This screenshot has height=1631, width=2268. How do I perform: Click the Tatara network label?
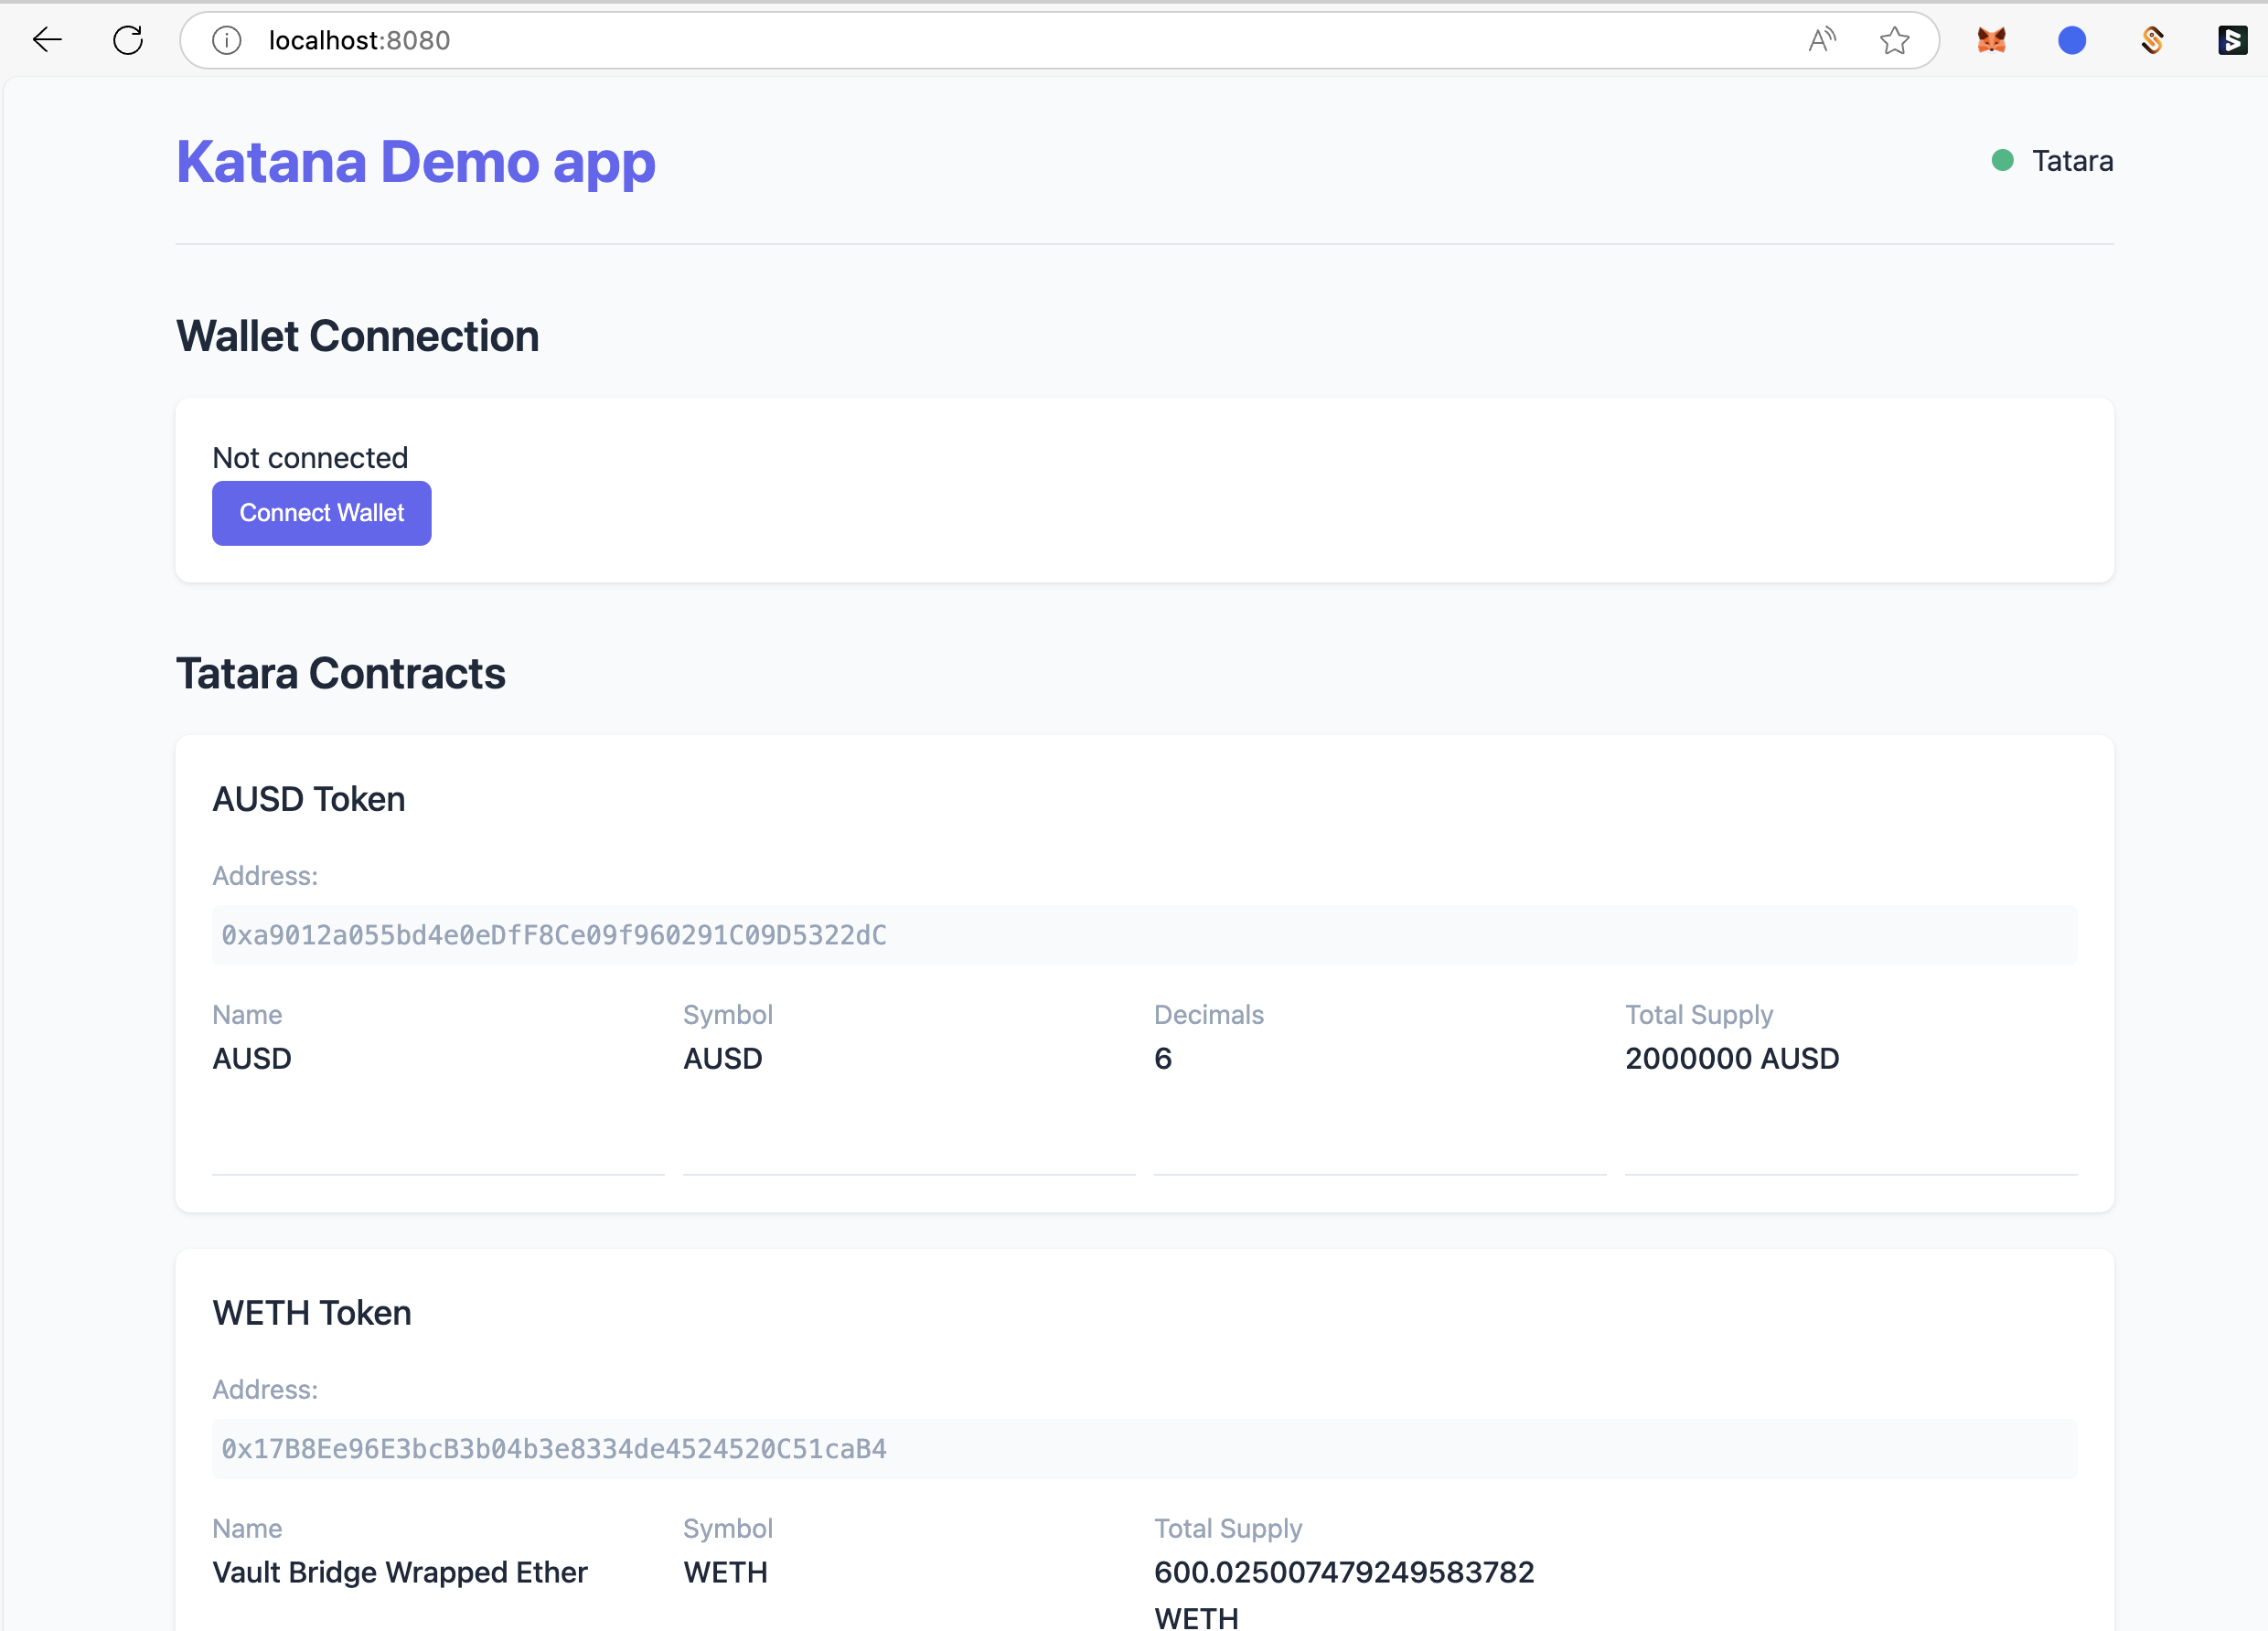click(2071, 160)
